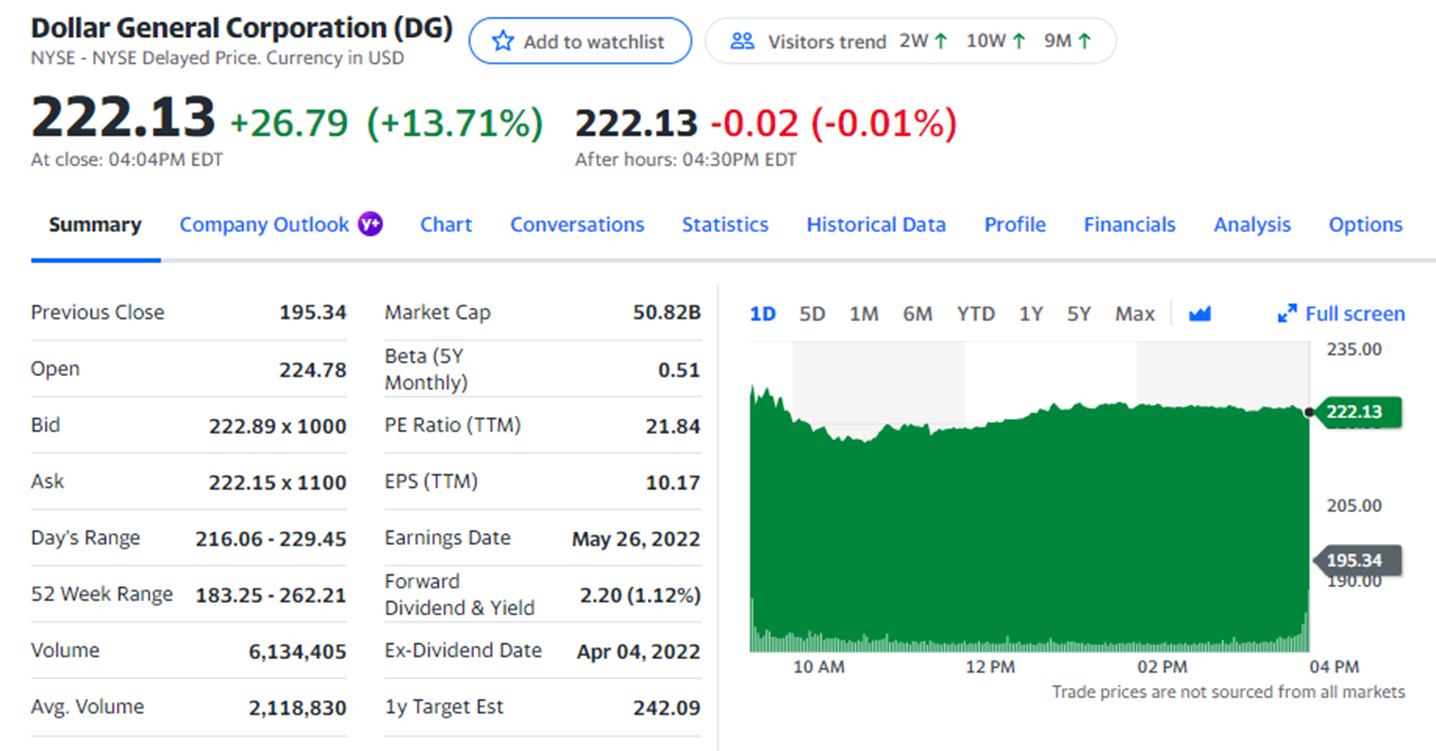This screenshot has width=1436, height=751.
Task: Click the Full screen expand arrows icon
Action: pyautogui.click(x=1287, y=314)
